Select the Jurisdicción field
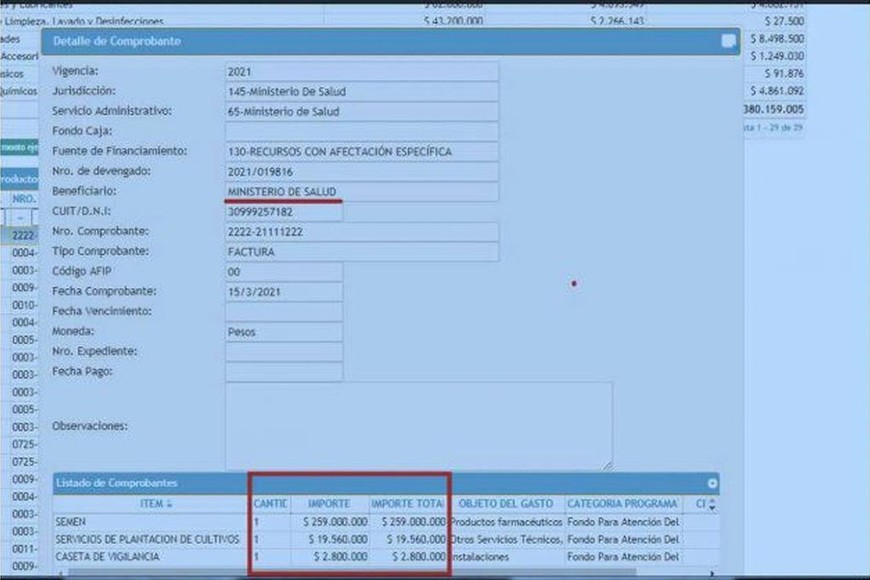This screenshot has height=580, width=870. pos(361,92)
